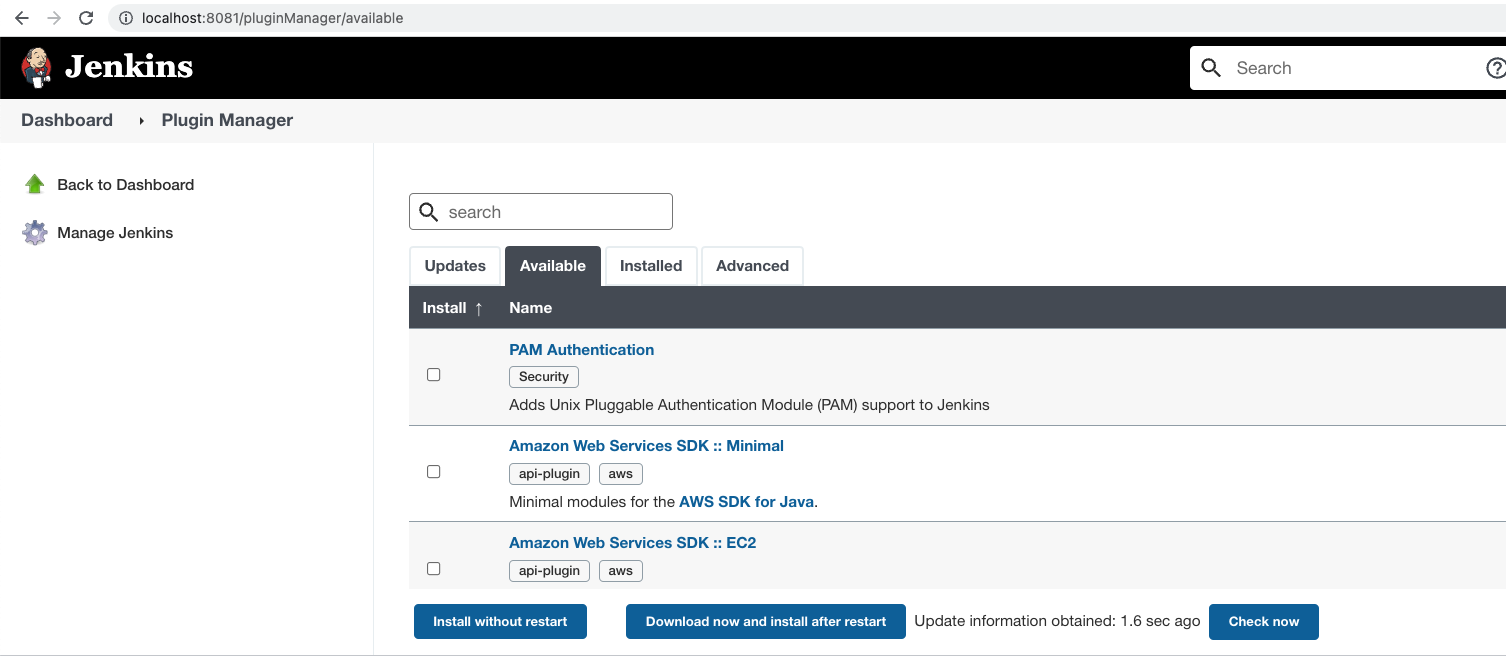Tick the Amazon Web Services SDK EC2 checkbox
This screenshot has width=1506, height=656.
[x=433, y=569]
